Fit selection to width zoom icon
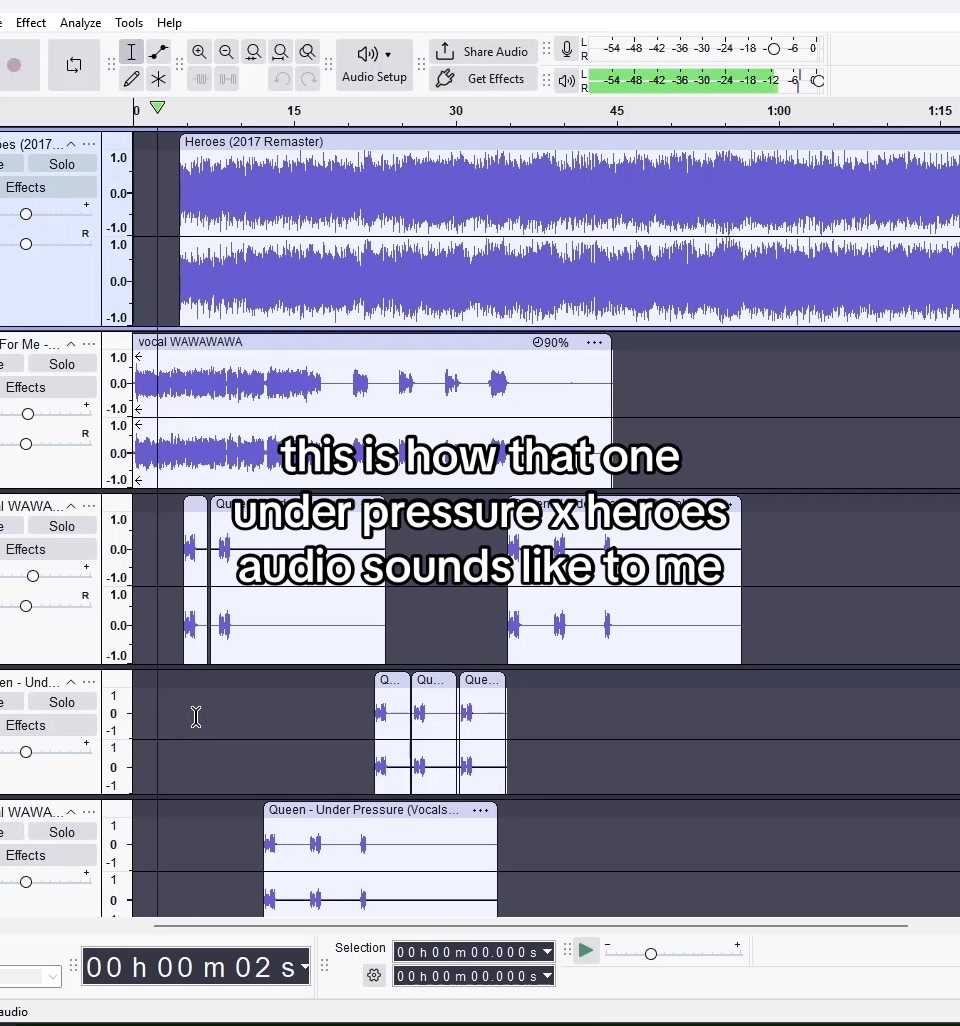960x1026 pixels. pos(253,52)
